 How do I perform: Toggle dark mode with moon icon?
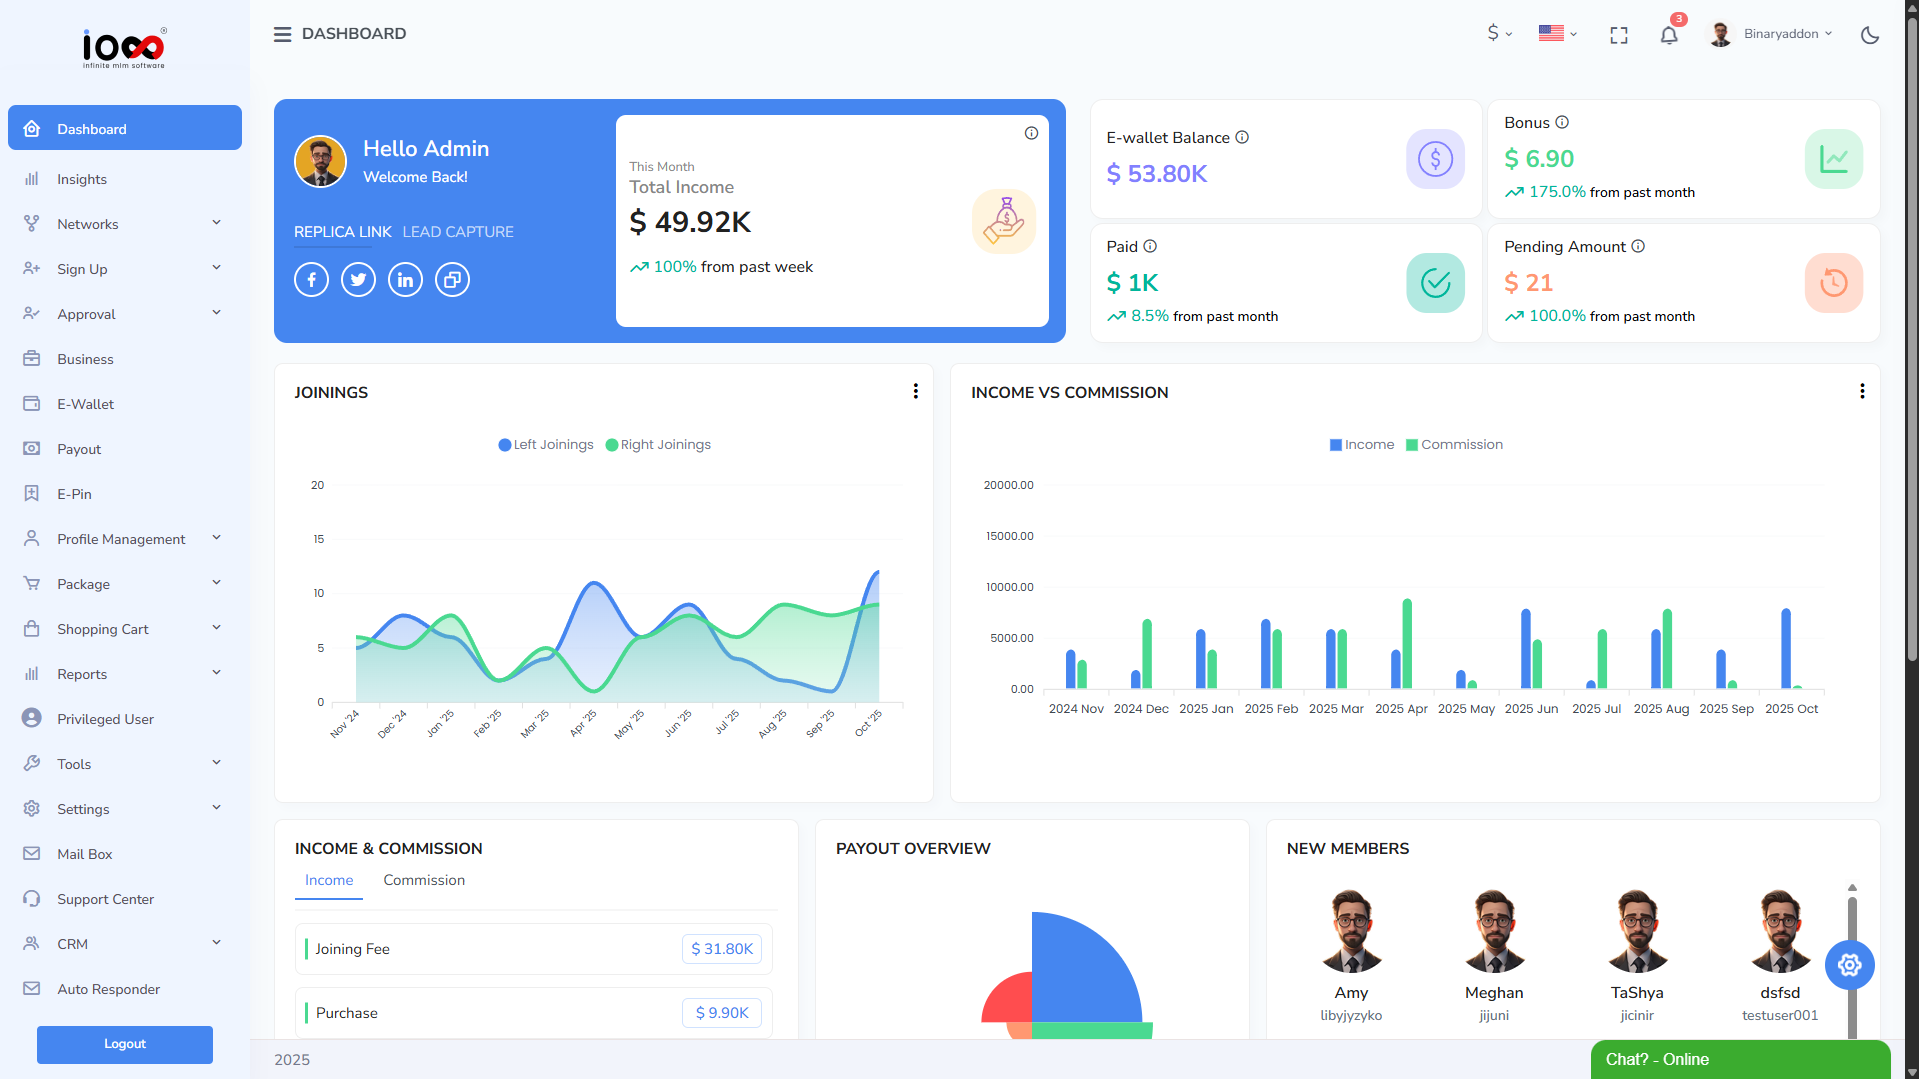[x=1869, y=35]
